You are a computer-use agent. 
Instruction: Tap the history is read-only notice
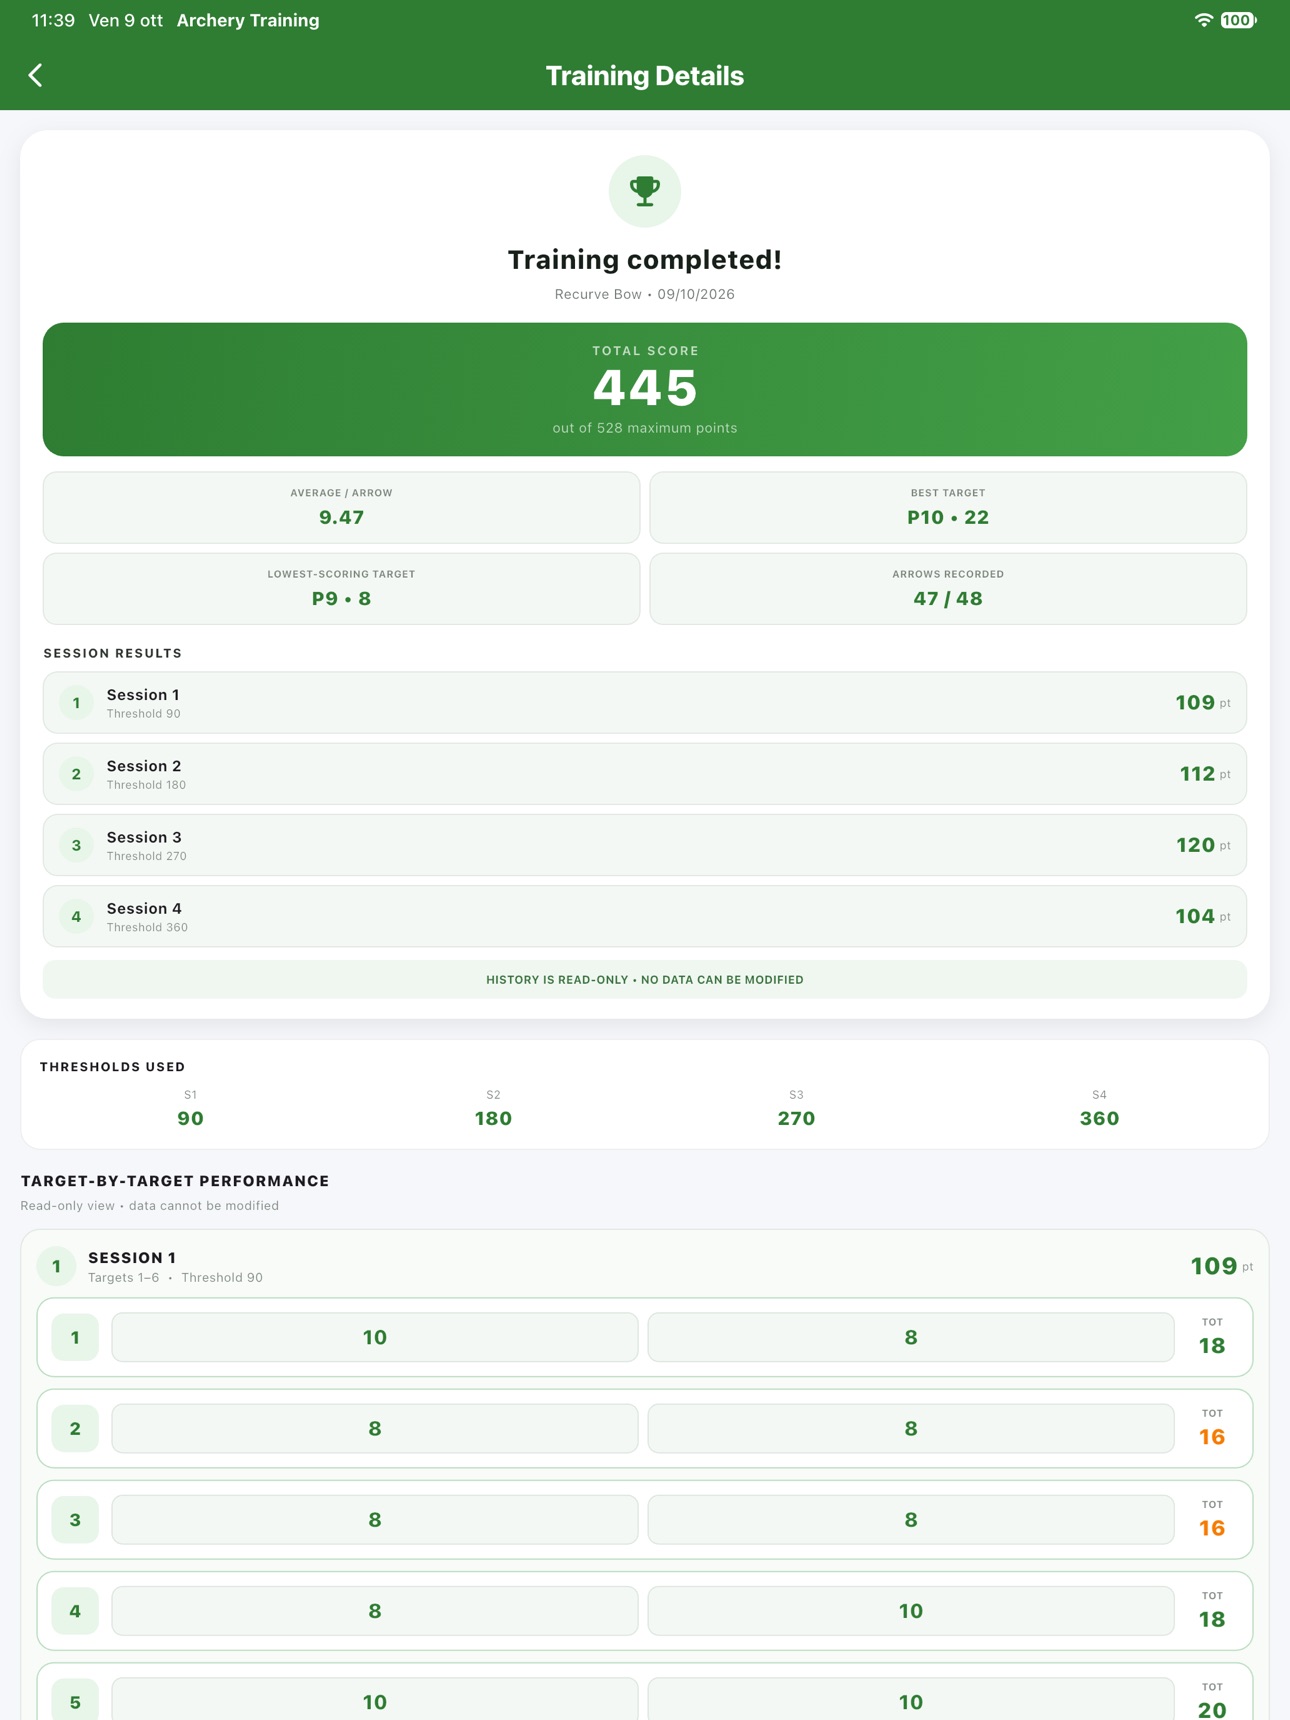pyautogui.click(x=645, y=980)
